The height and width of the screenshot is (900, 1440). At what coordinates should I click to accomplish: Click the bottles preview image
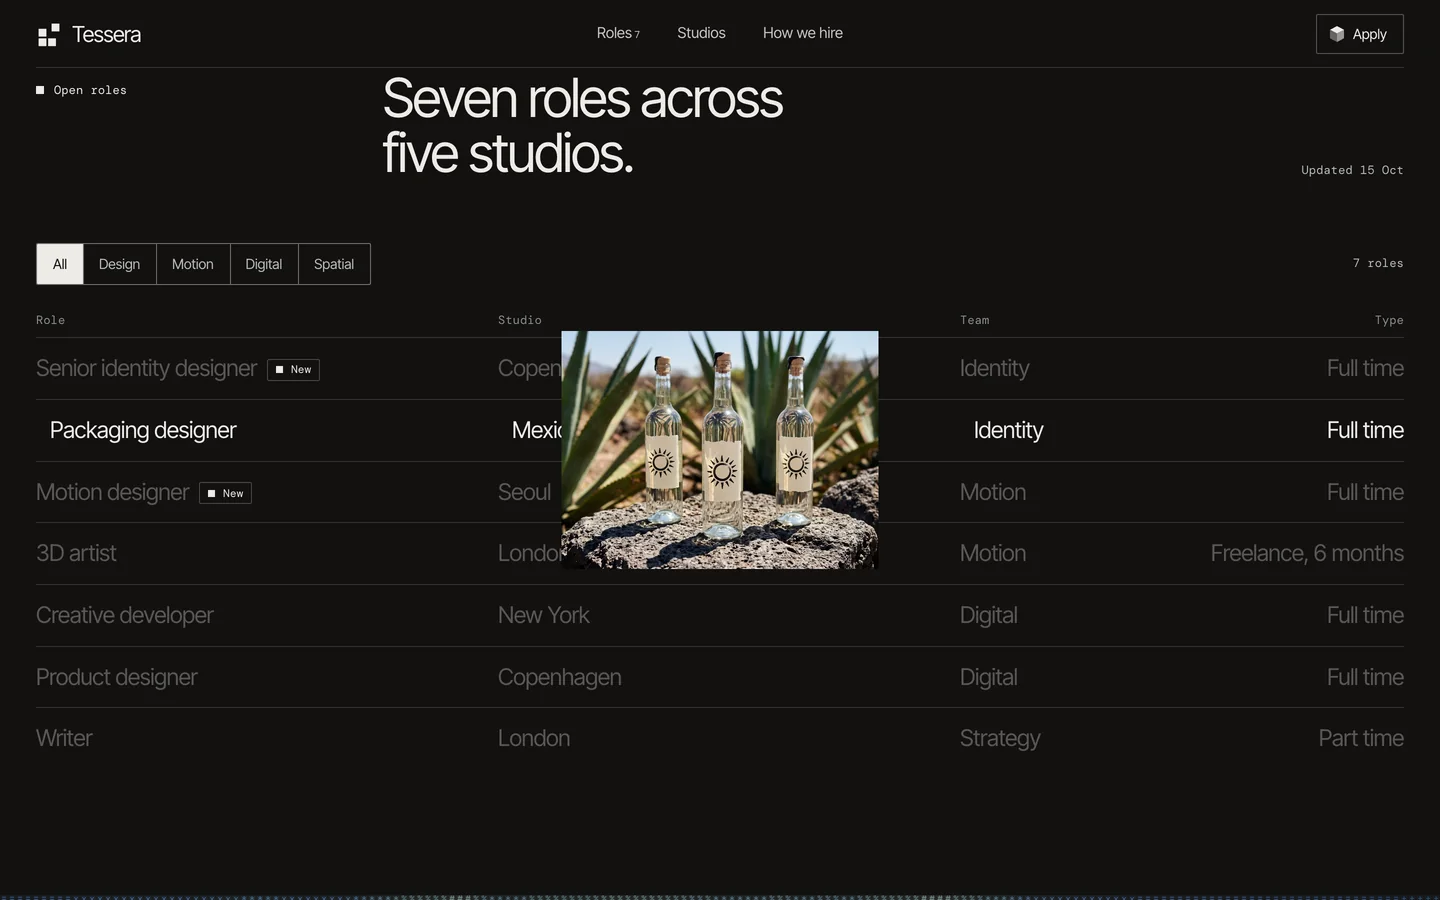(720, 450)
